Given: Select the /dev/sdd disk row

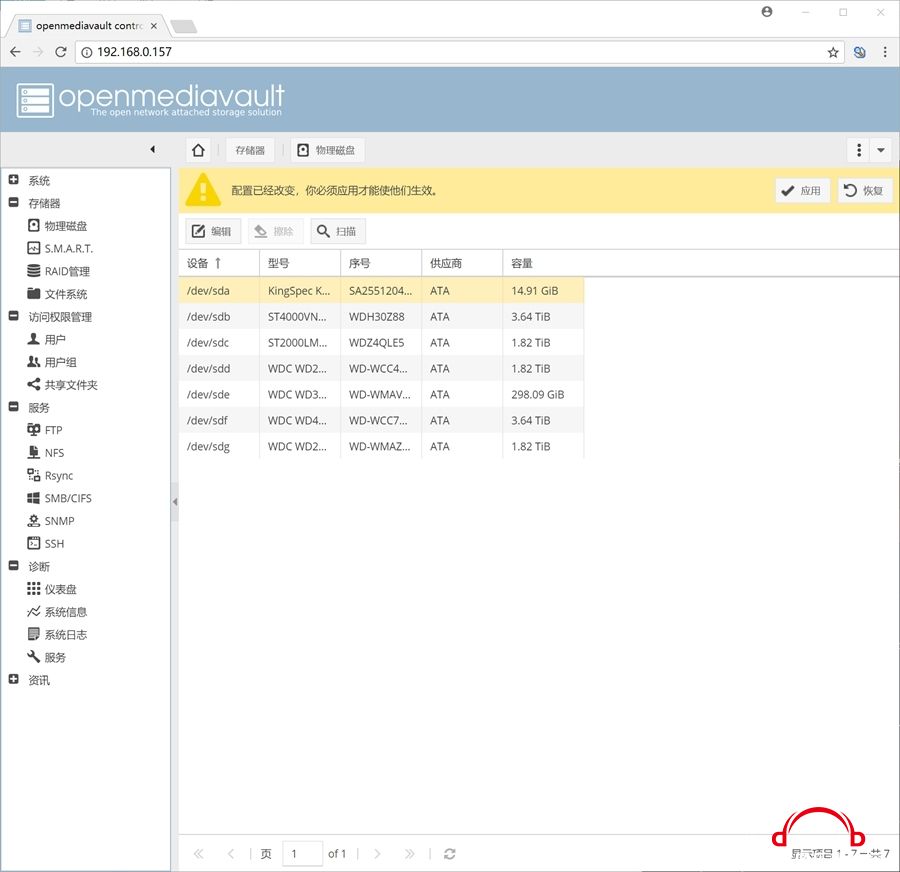Looking at the screenshot, I should pos(381,369).
